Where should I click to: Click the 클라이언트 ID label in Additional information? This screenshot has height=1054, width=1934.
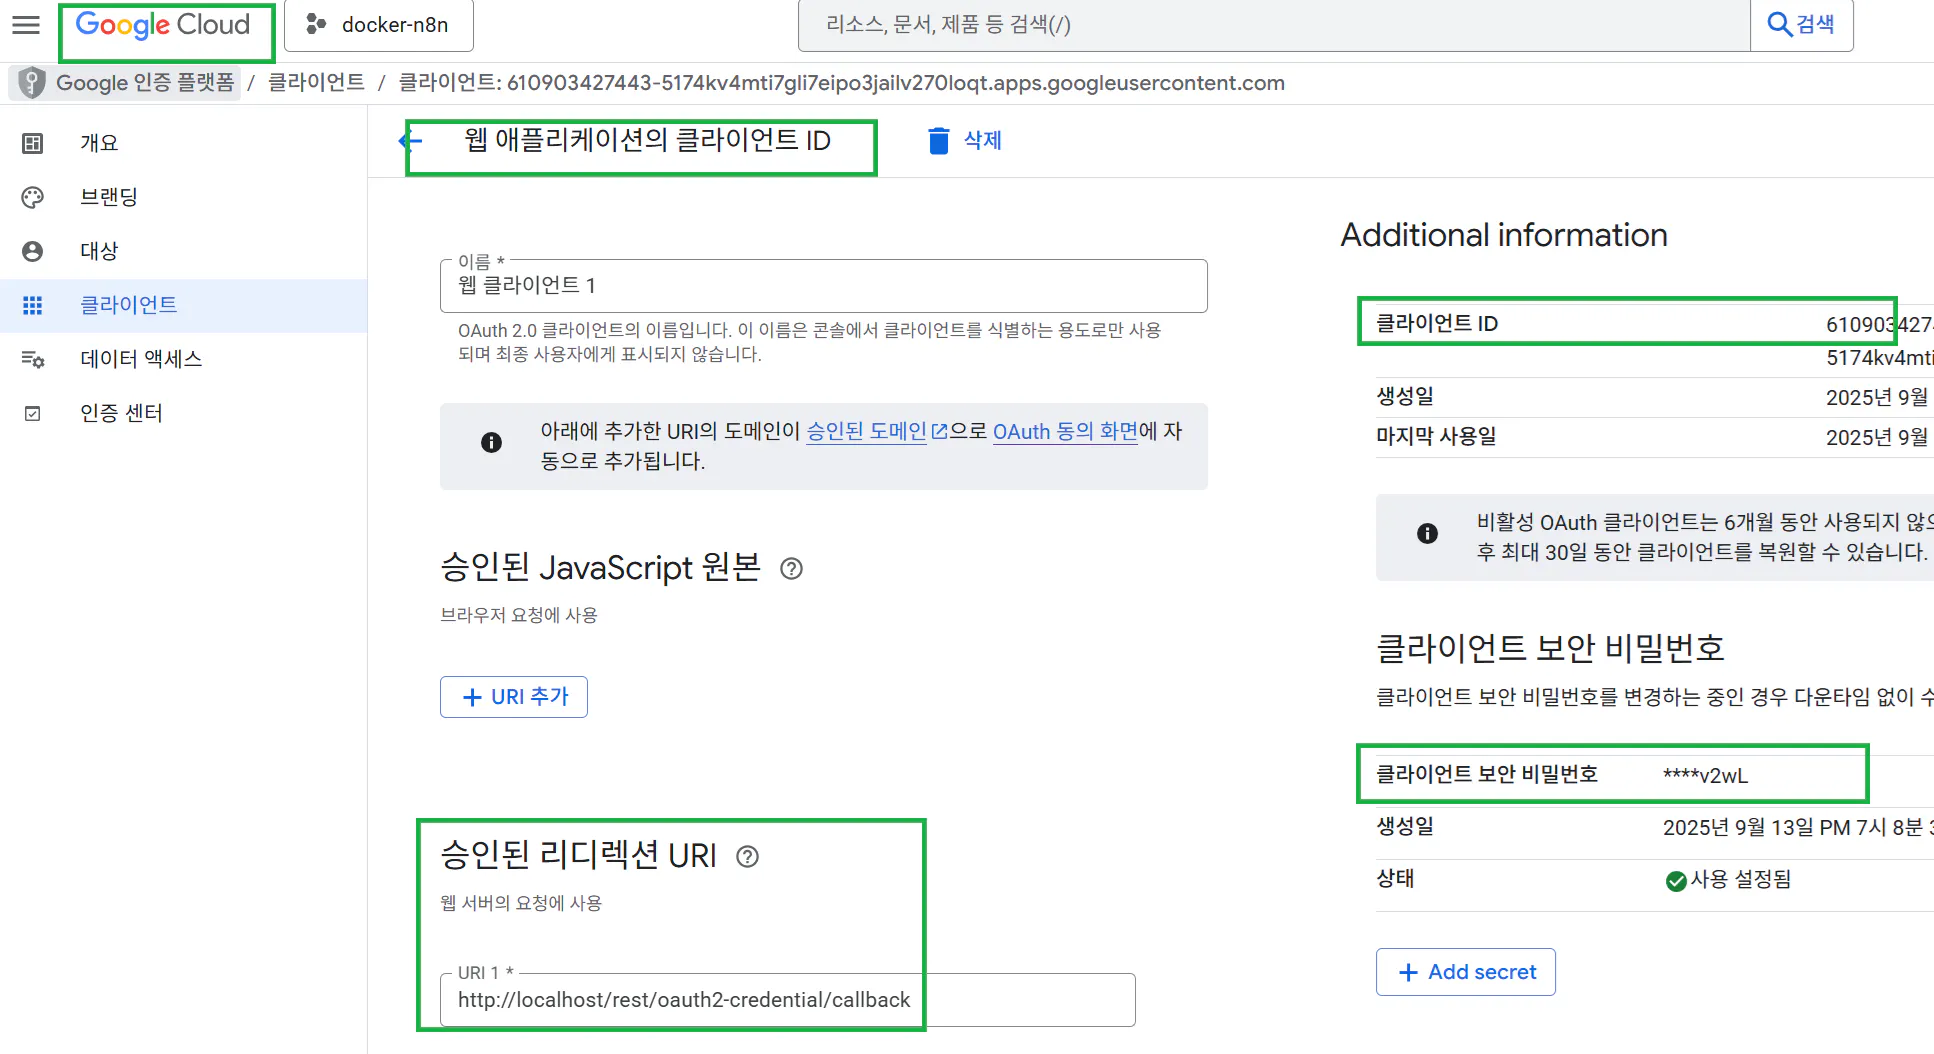1437,323
